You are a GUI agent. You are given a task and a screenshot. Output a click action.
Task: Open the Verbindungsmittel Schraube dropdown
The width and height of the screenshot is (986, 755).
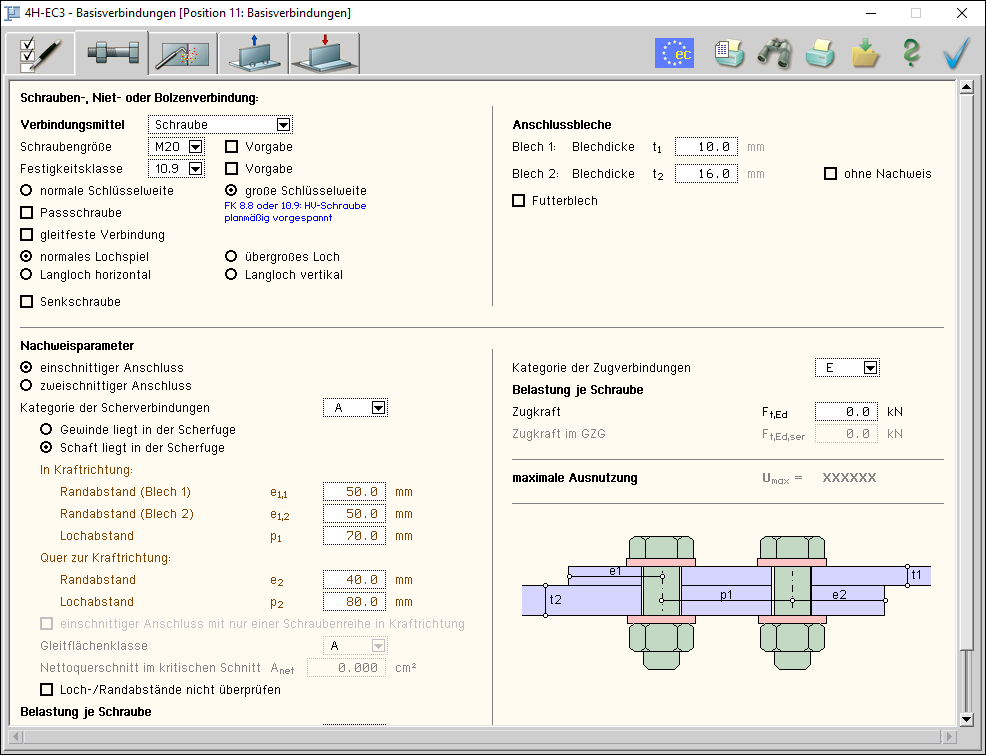tap(283, 125)
